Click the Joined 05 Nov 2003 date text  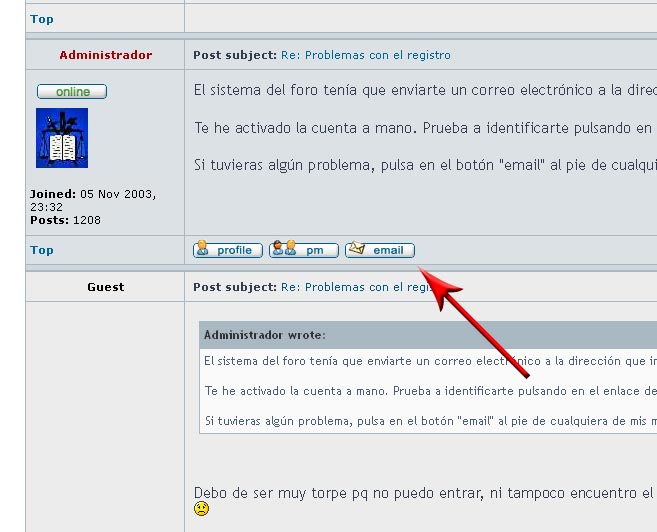92,200
